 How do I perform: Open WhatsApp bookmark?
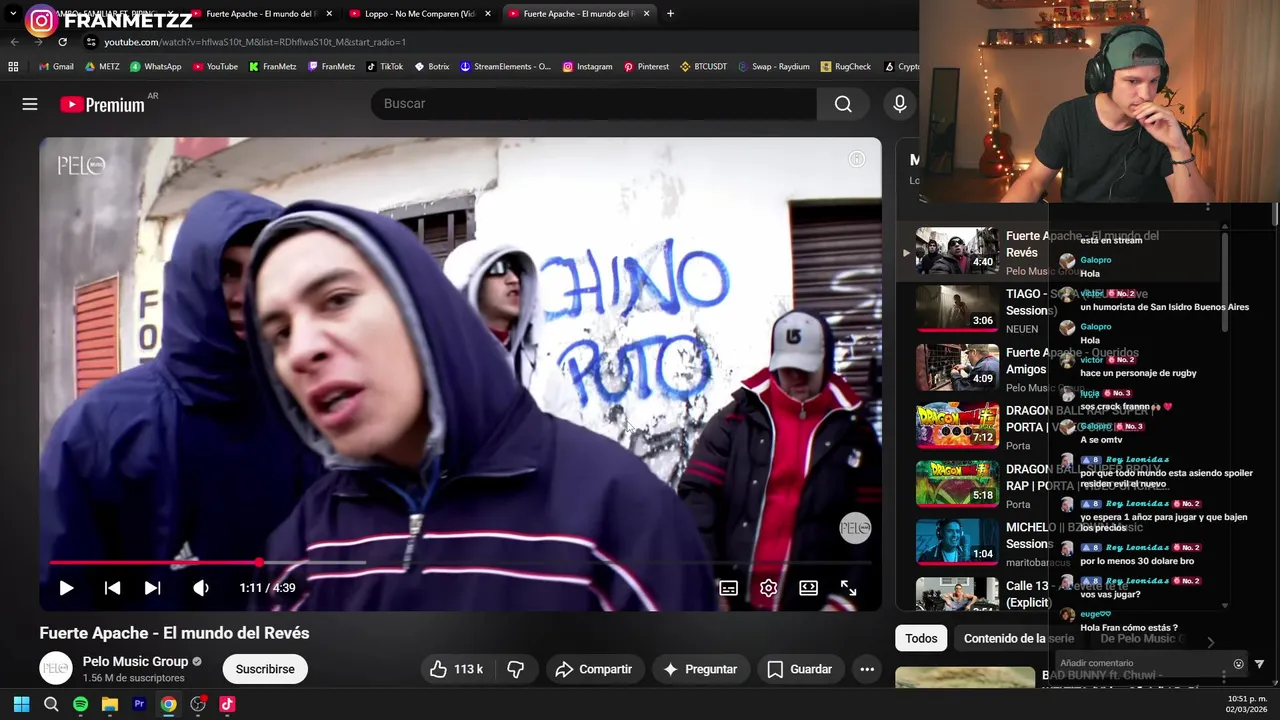(155, 67)
